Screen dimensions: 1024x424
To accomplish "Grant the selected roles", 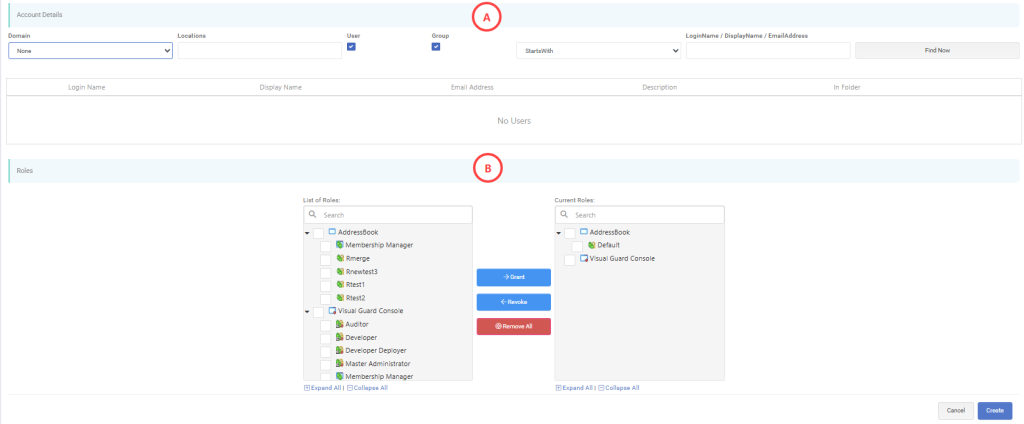I will click(514, 277).
